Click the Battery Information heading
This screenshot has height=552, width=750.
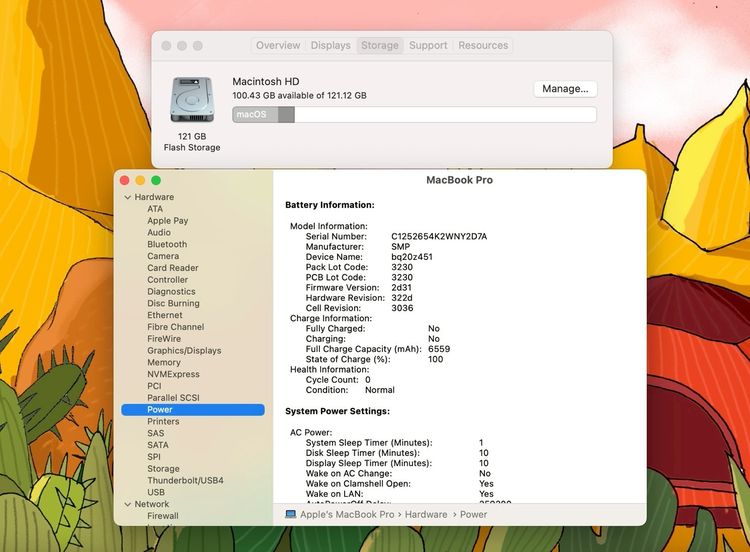(330, 205)
